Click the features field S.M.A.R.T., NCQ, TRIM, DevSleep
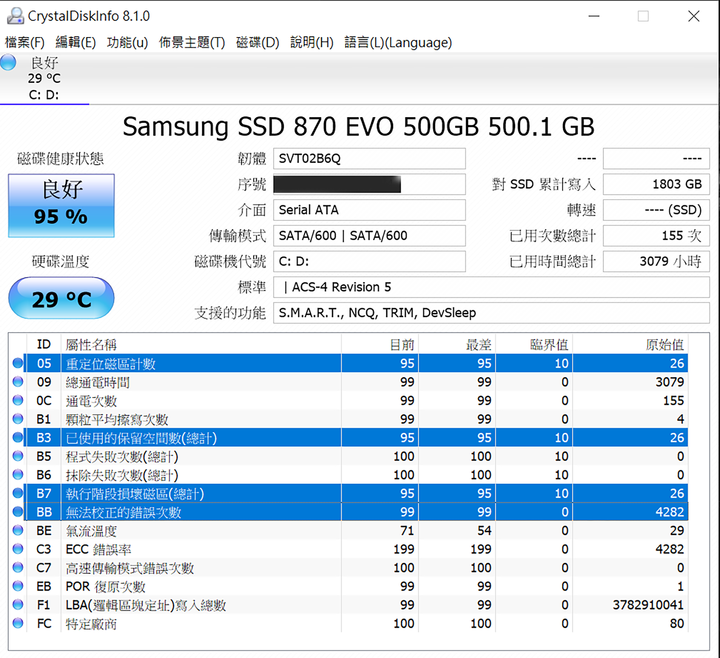This screenshot has width=720, height=658. coord(491,313)
